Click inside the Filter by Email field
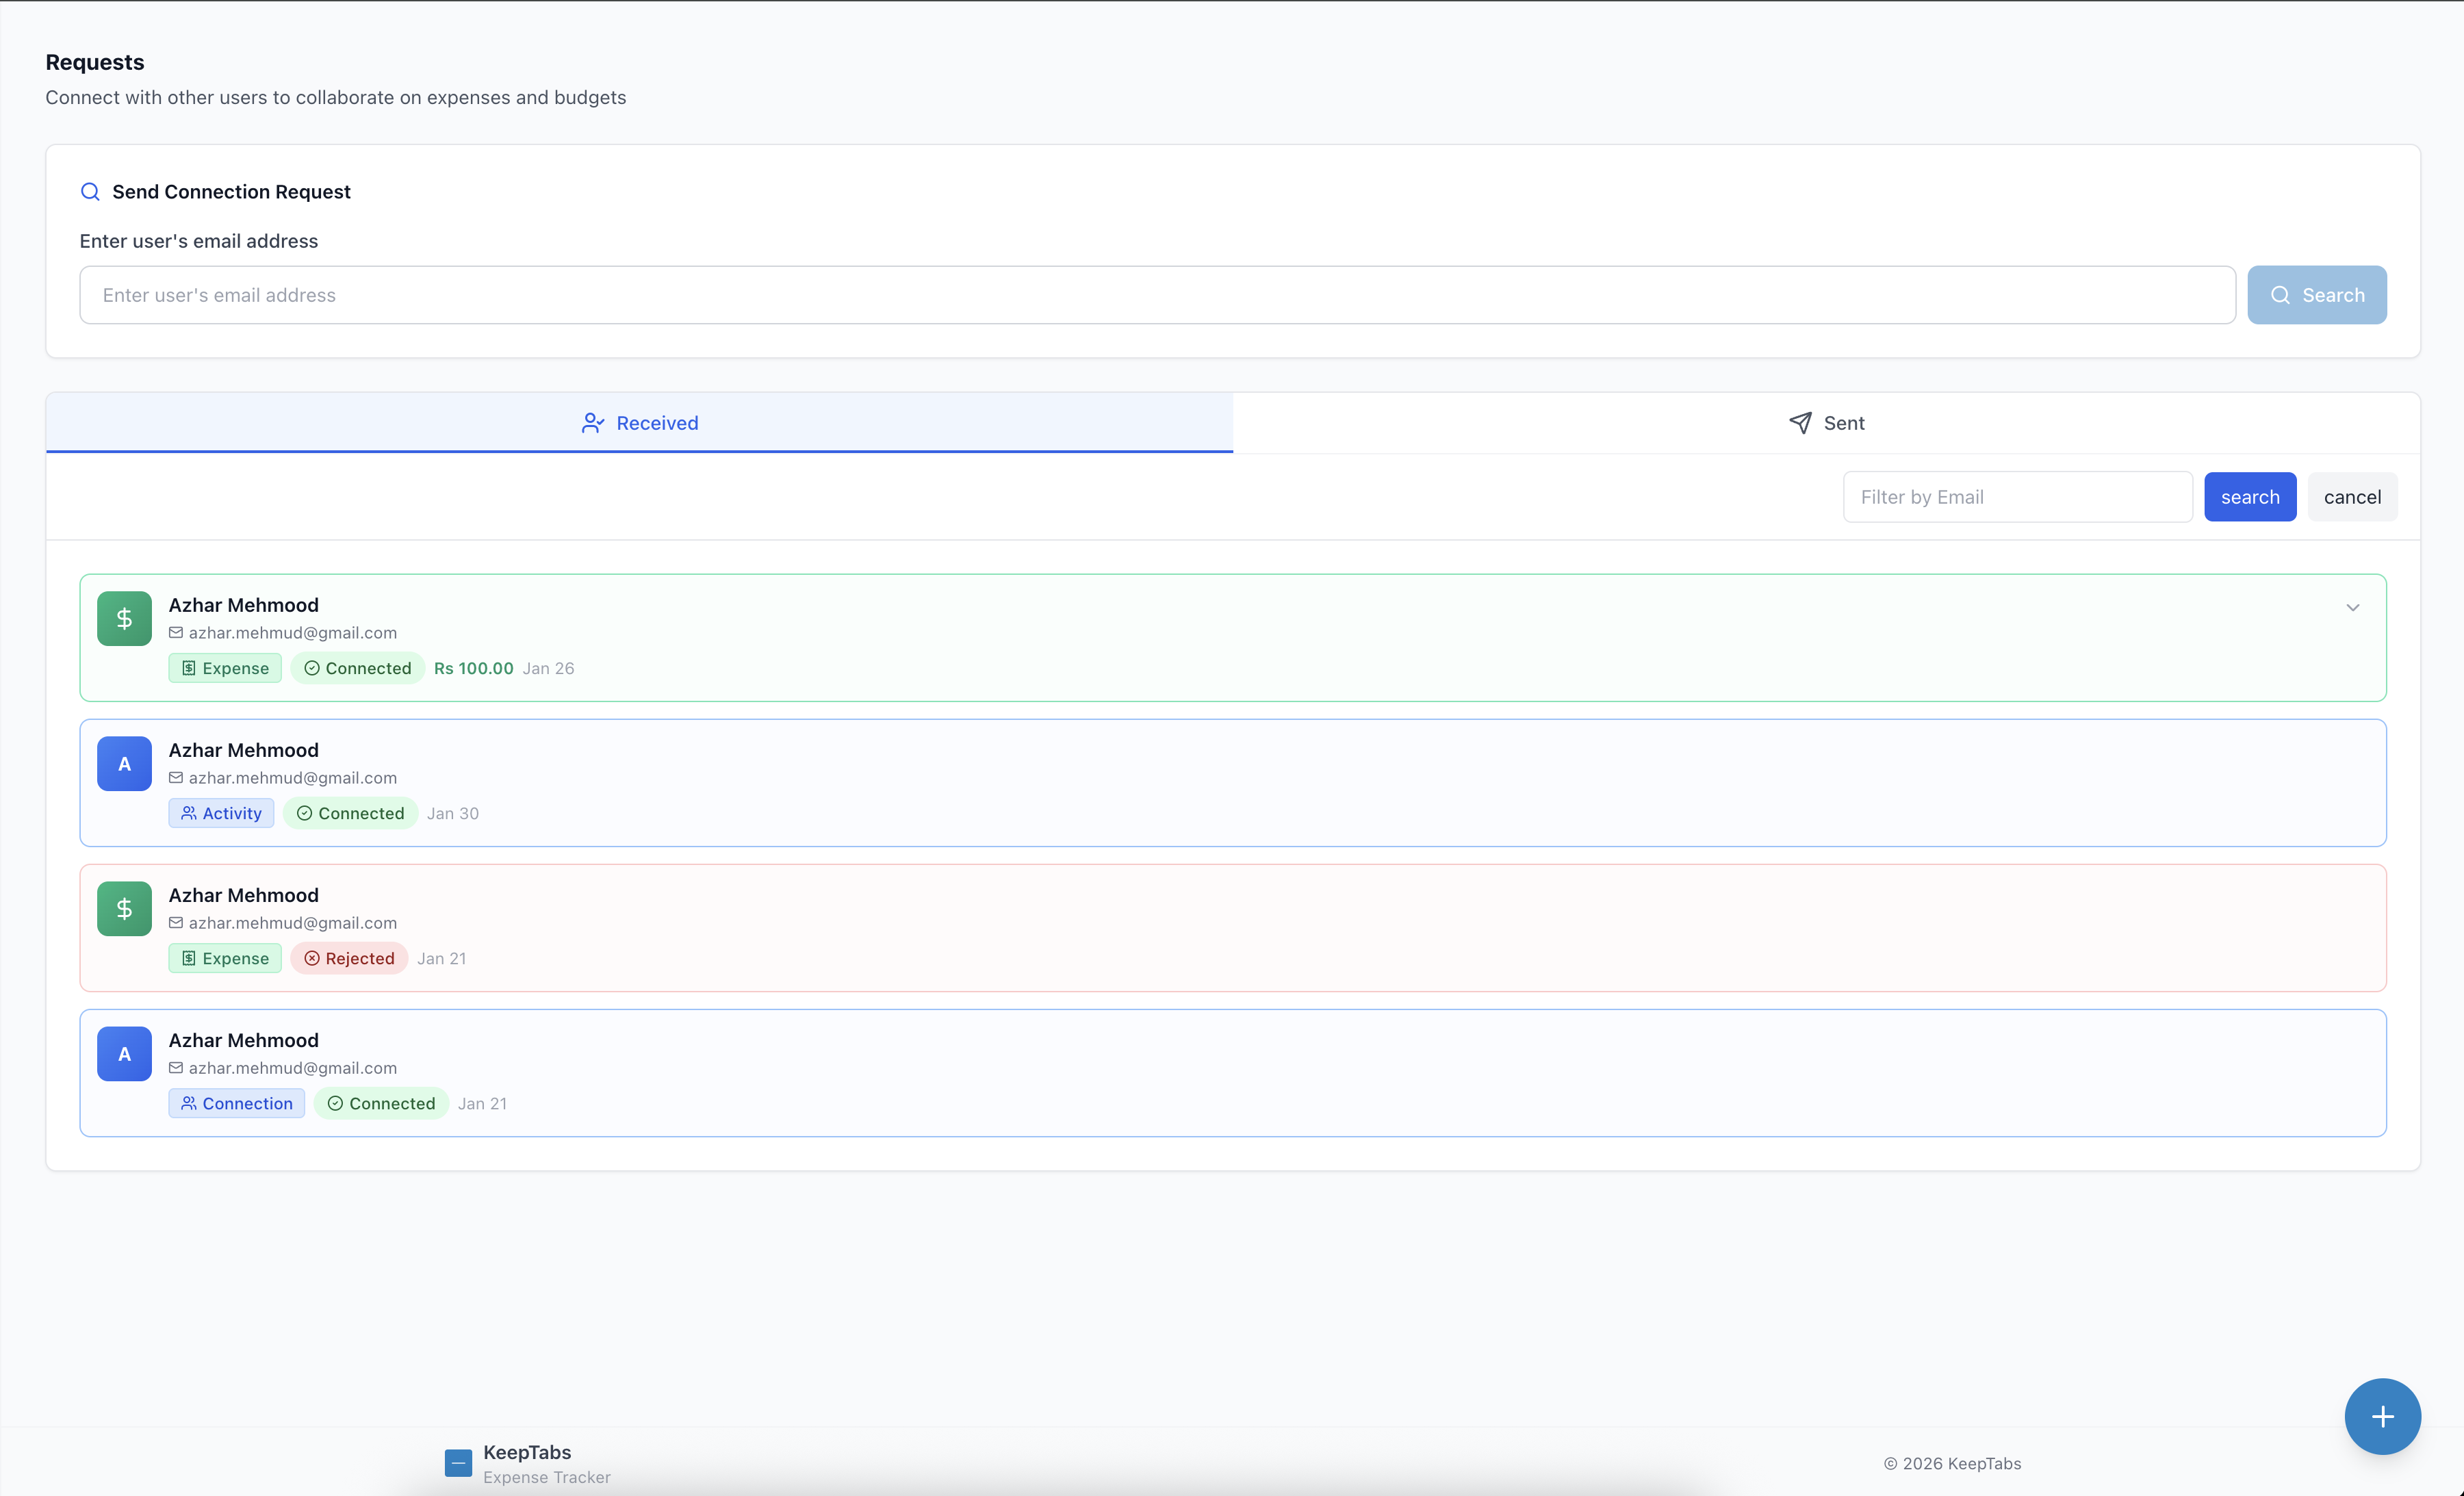Screen dimensions: 2464x1496 [x=2017, y=496]
